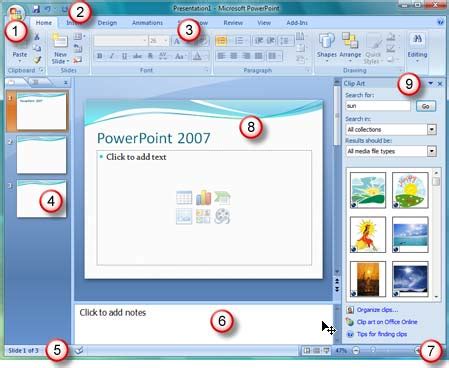Click the Editing binoculars icon

coord(417,40)
